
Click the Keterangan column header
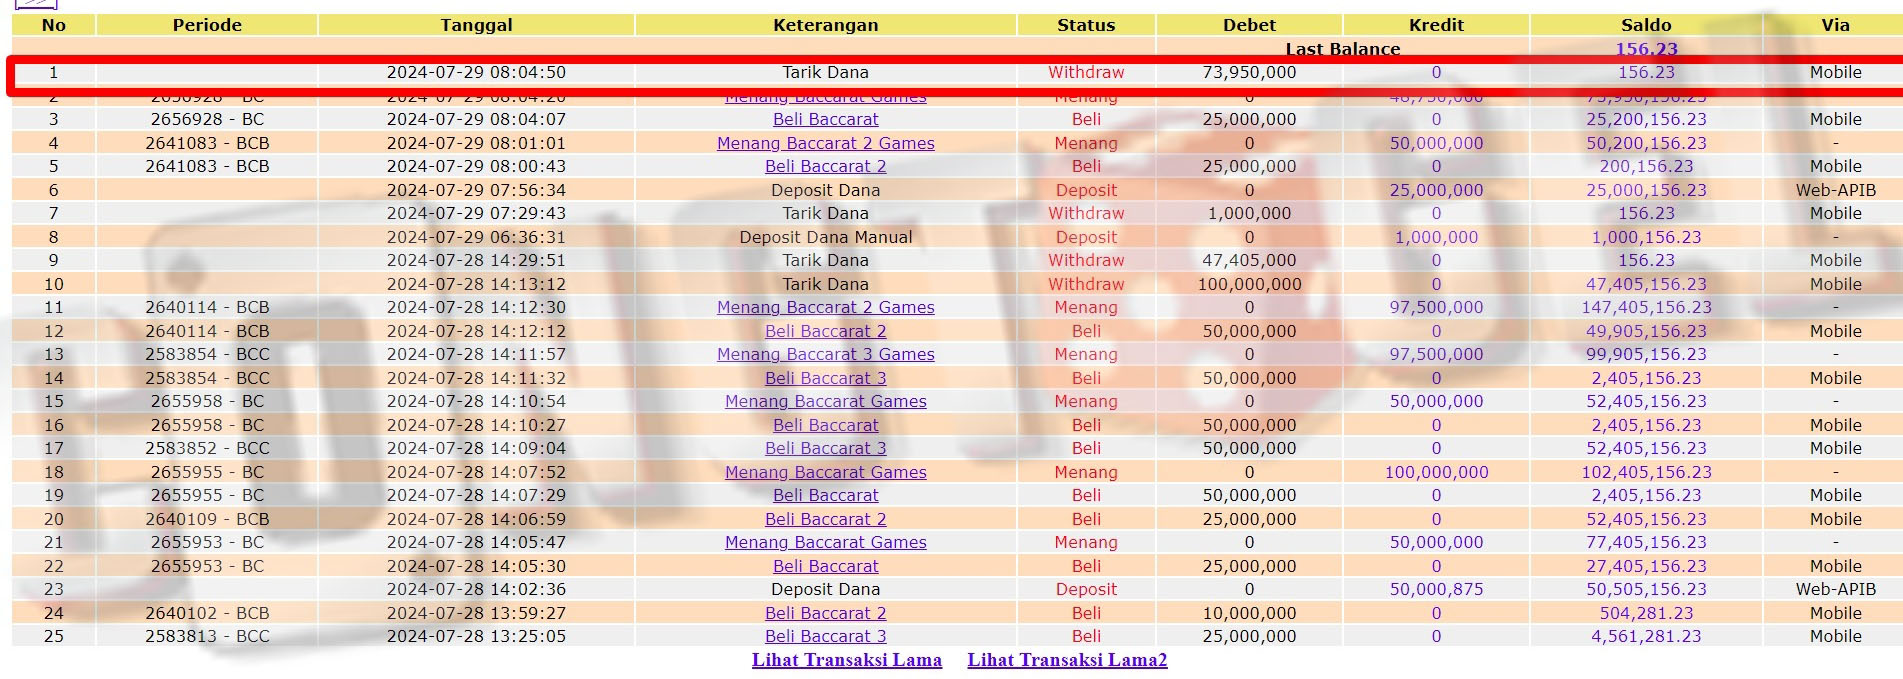[825, 25]
